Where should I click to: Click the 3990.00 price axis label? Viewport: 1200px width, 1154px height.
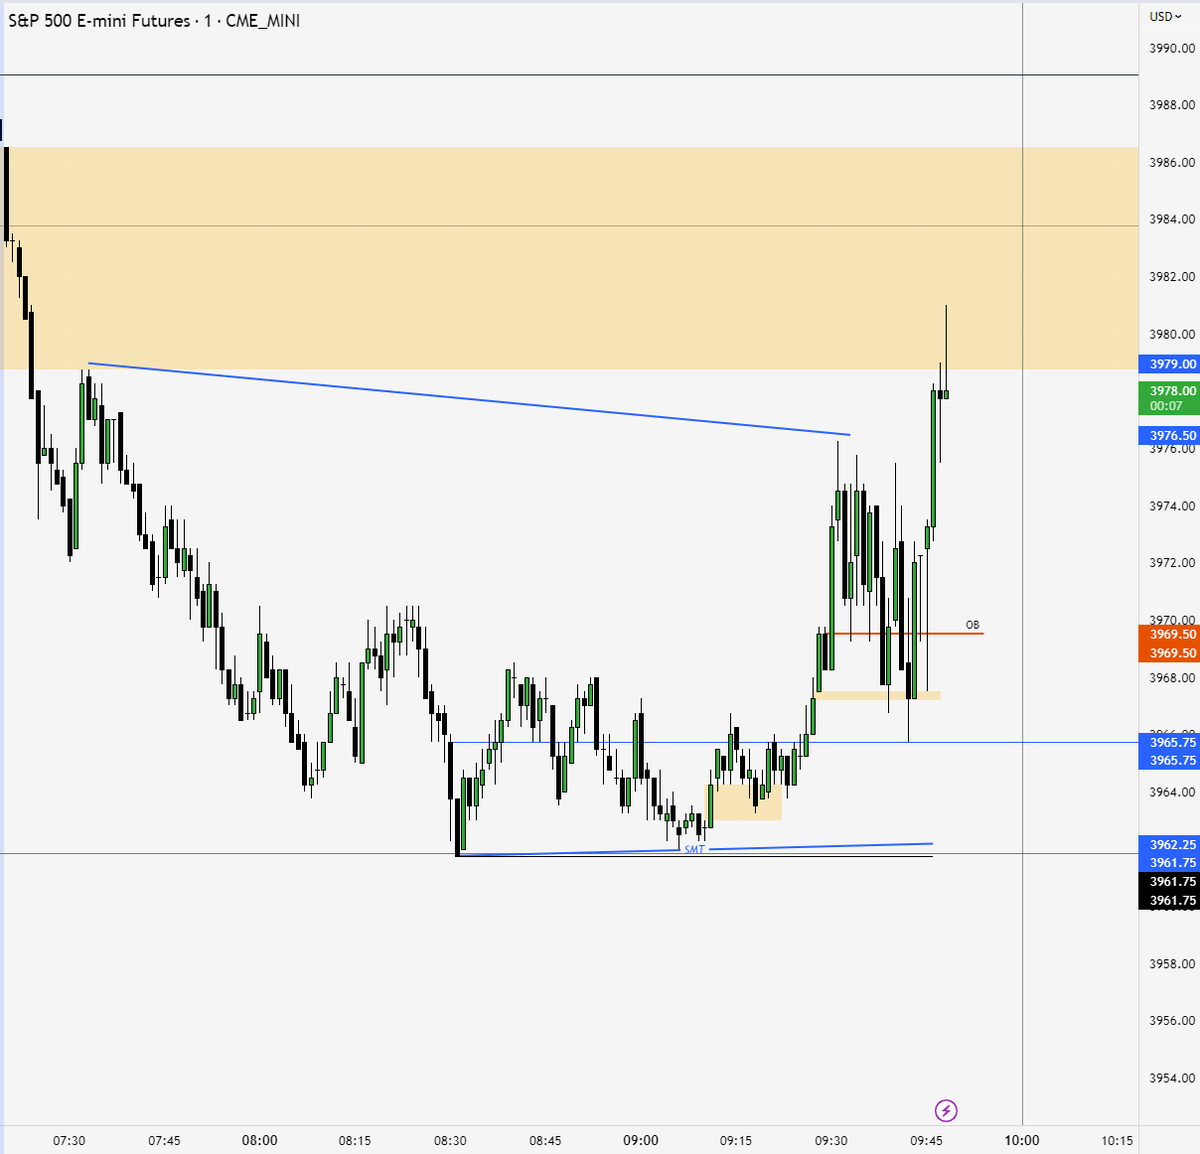(x=1172, y=48)
